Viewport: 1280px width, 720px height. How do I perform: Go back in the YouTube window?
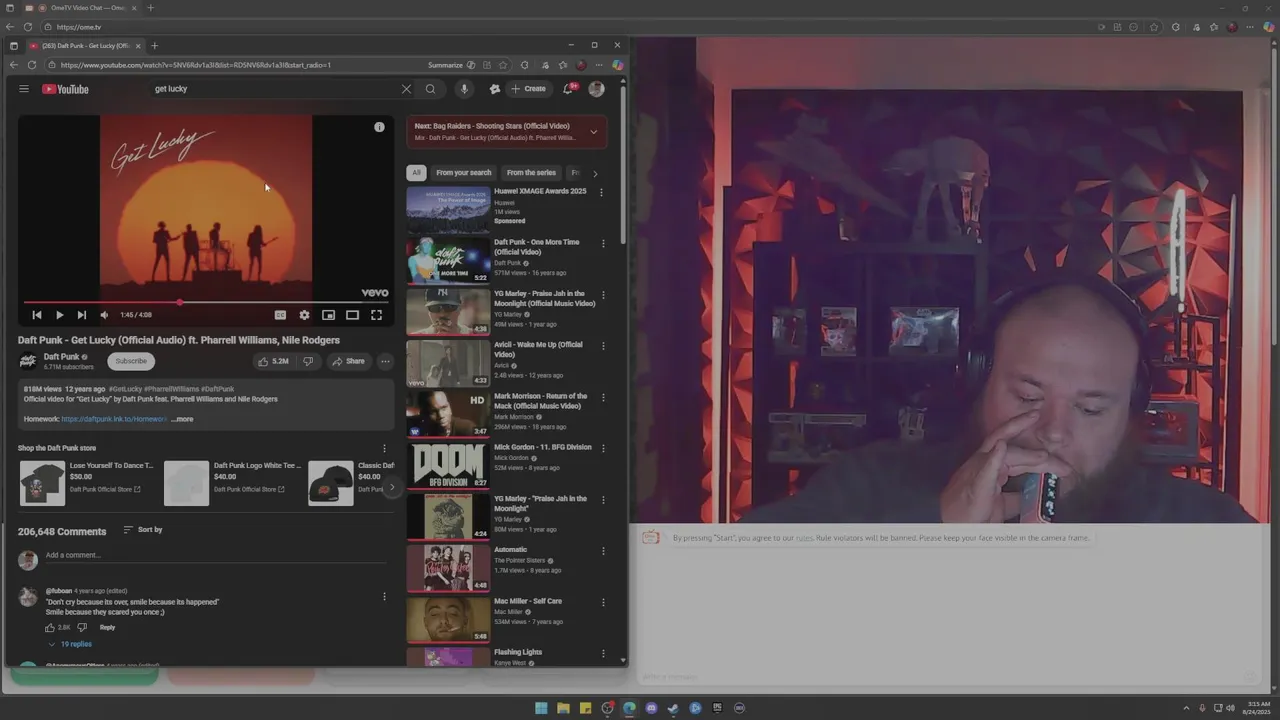(x=13, y=65)
